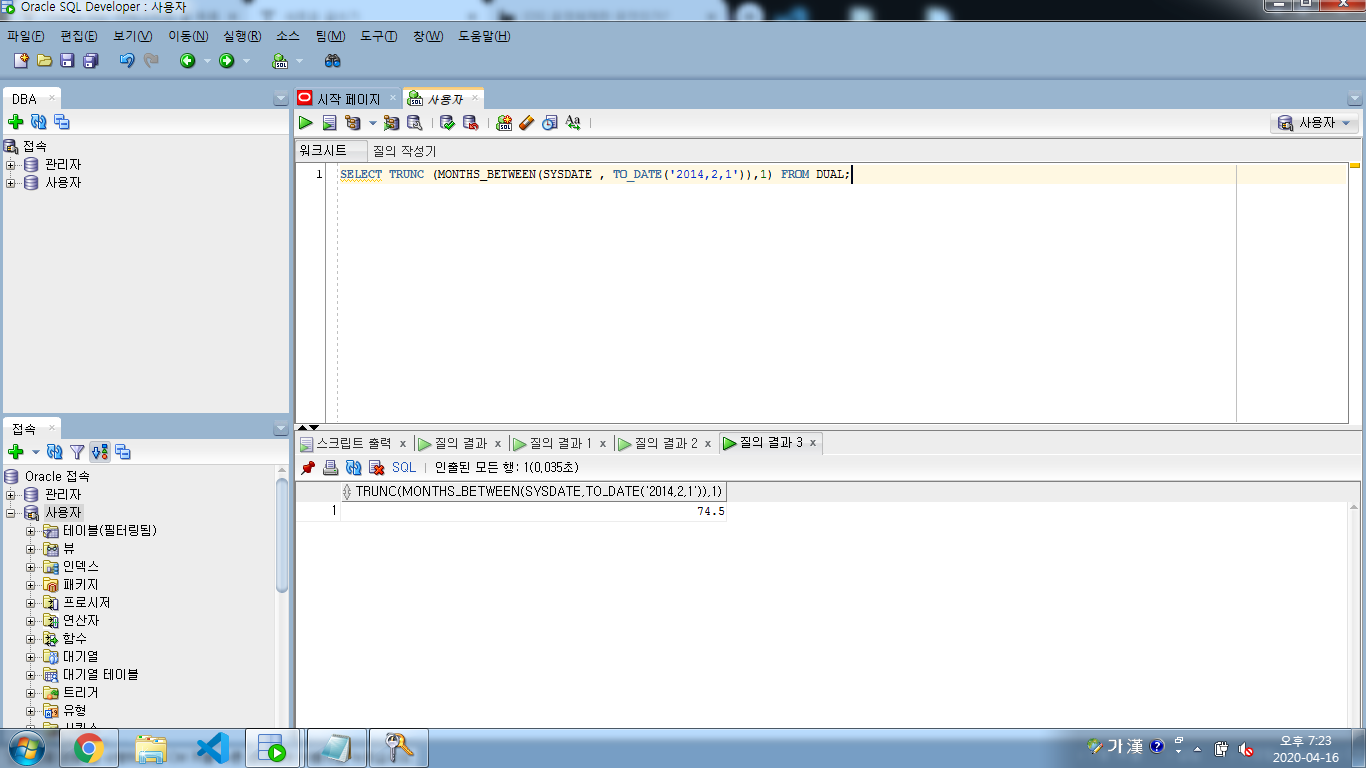Click the SQL link in result toolbar
This screenshot has width=1366, height=768.
(403, 467)
